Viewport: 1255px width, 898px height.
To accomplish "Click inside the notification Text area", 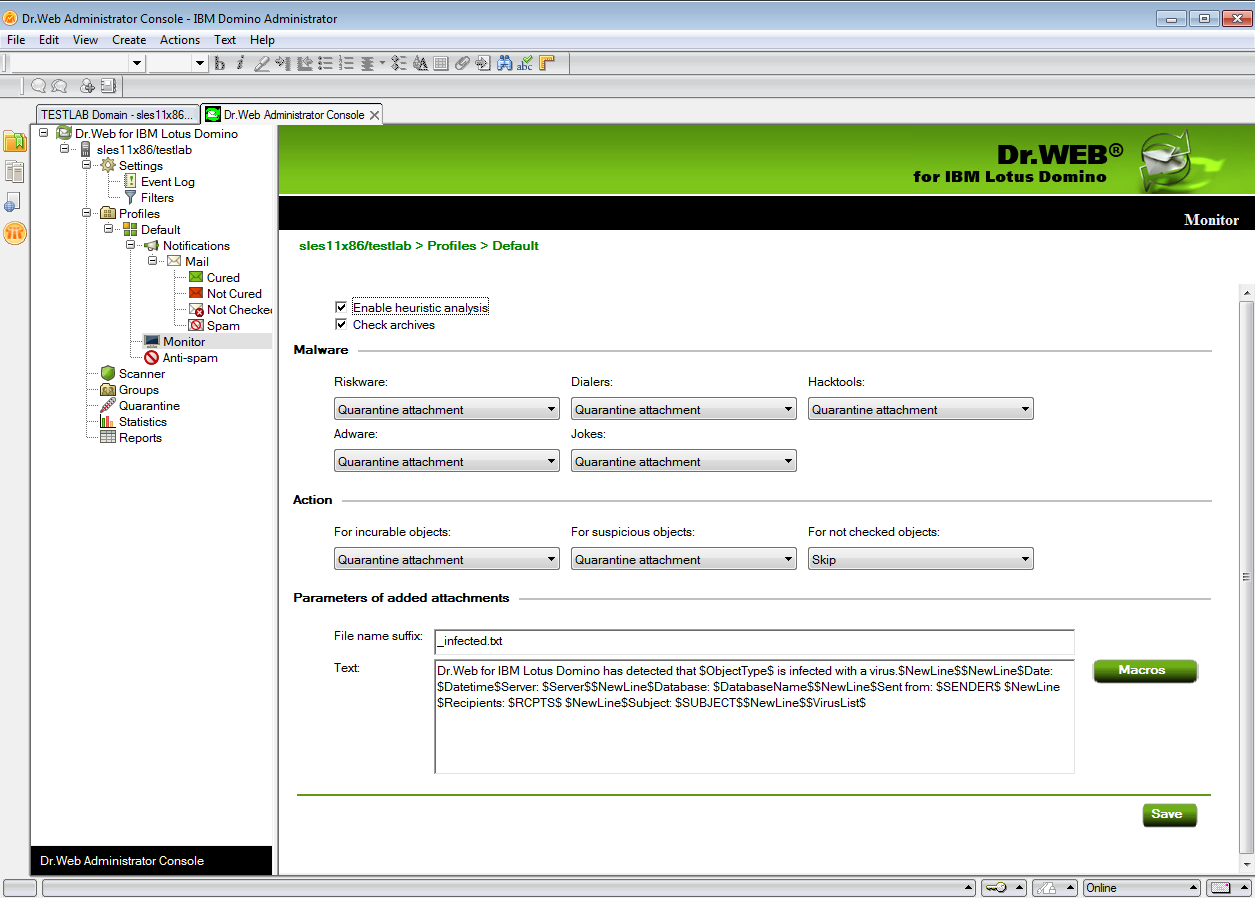I will click(754, 716).
